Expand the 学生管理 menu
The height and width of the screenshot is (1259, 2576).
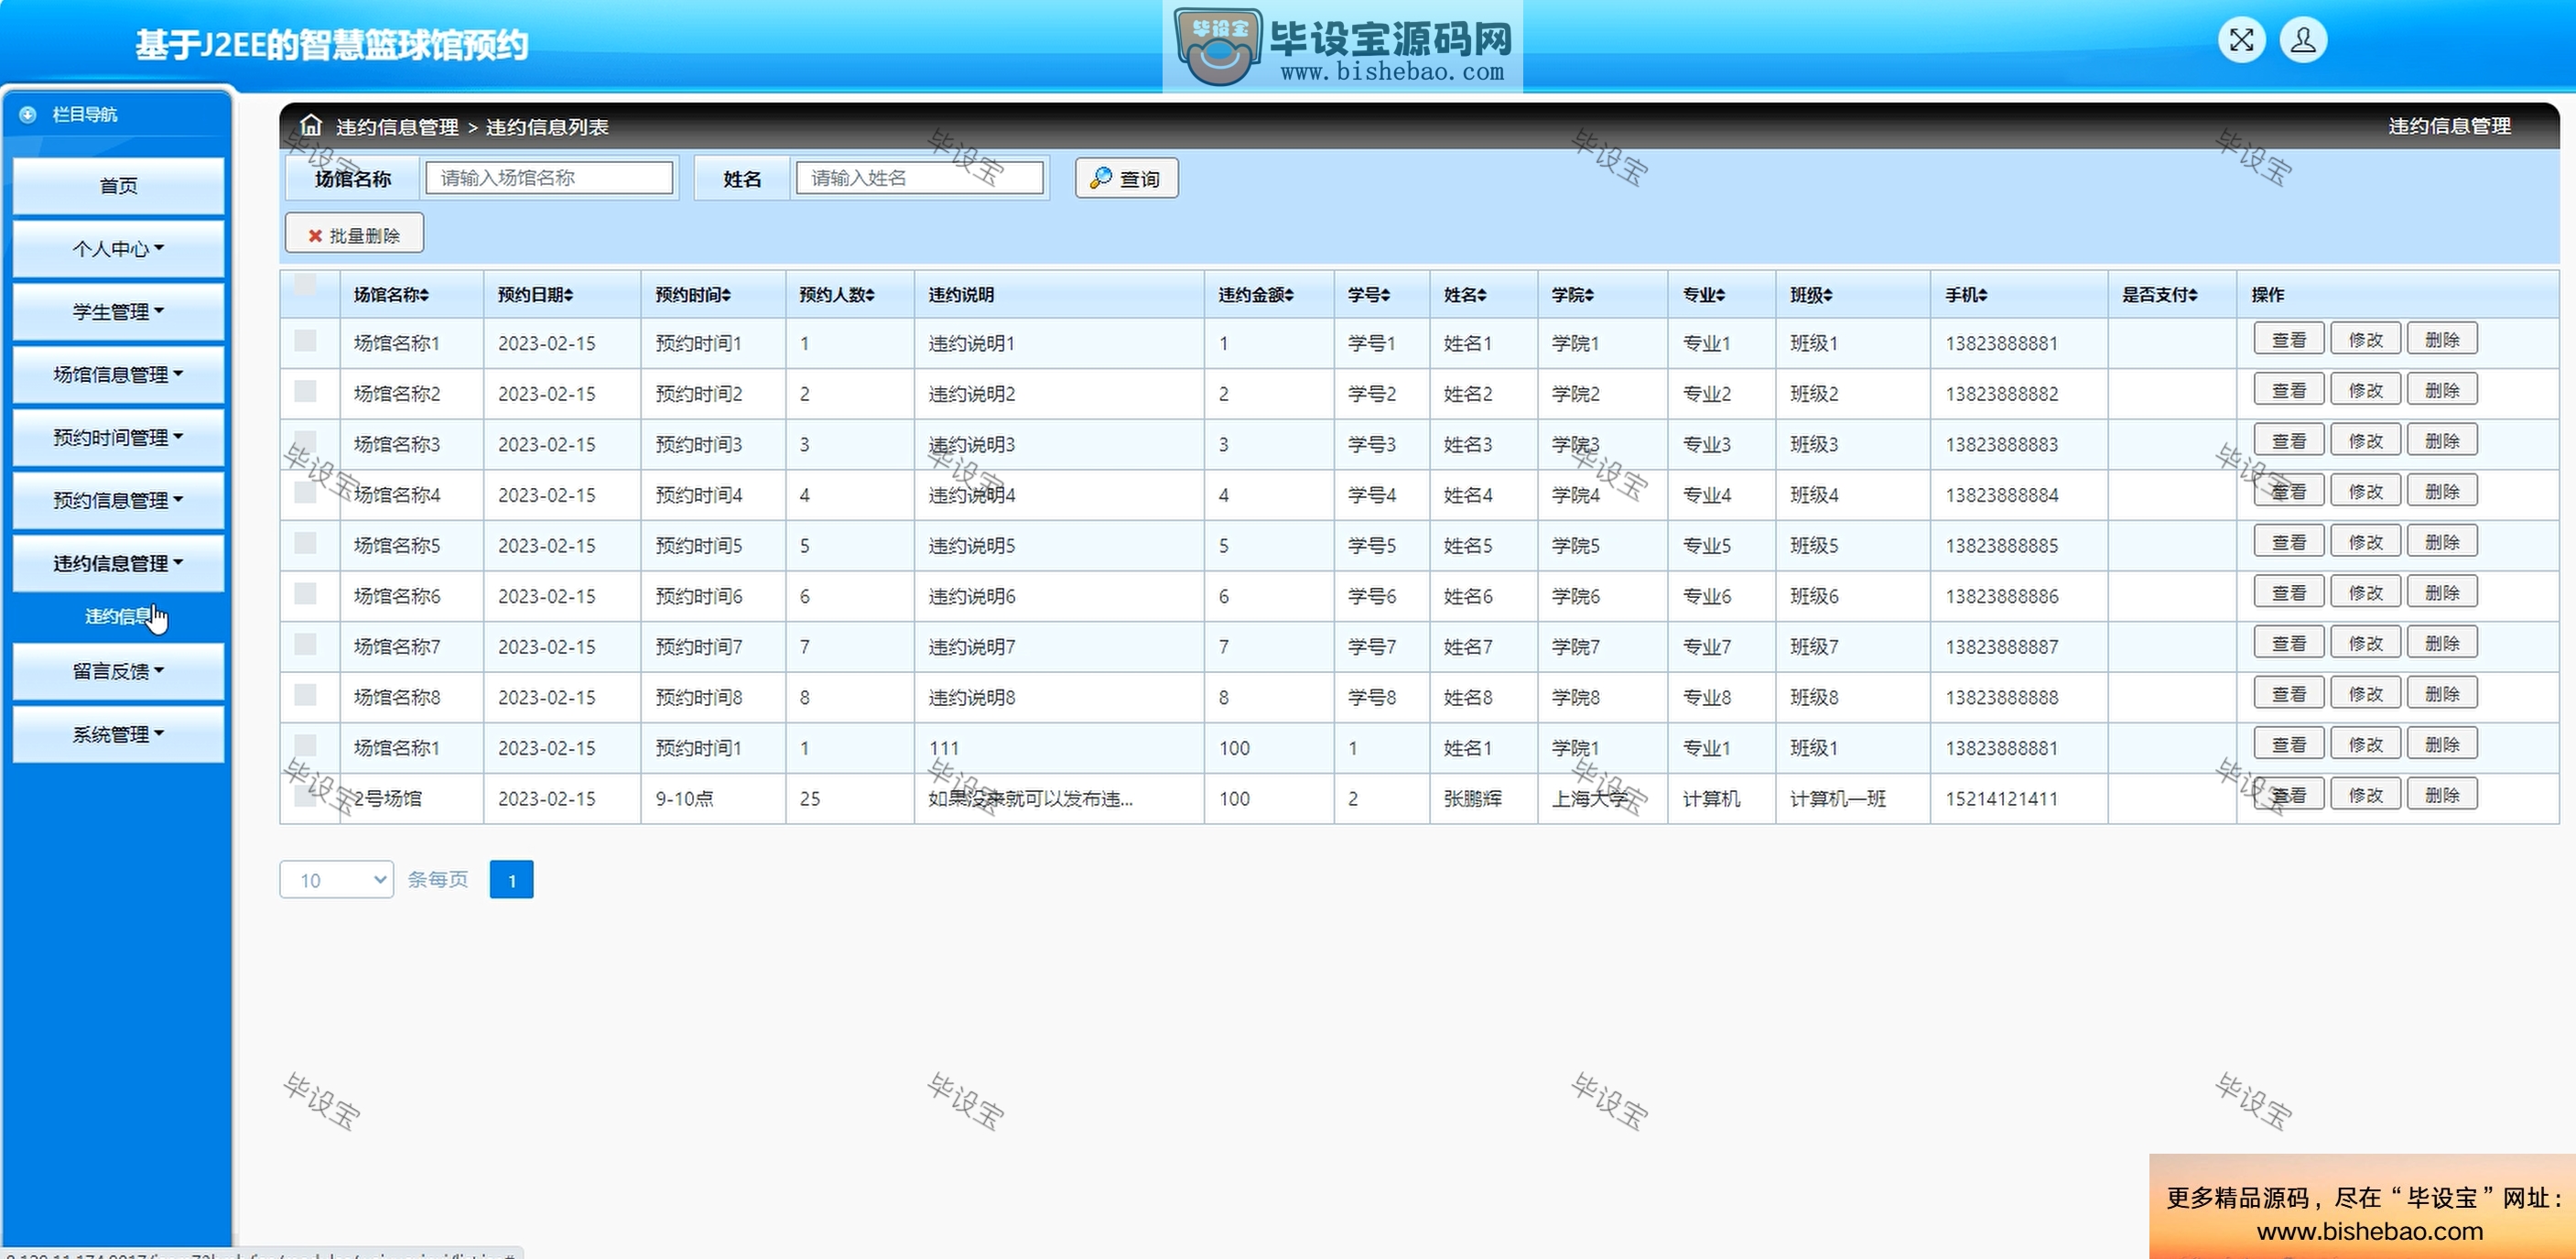click(x=118, y=311)
